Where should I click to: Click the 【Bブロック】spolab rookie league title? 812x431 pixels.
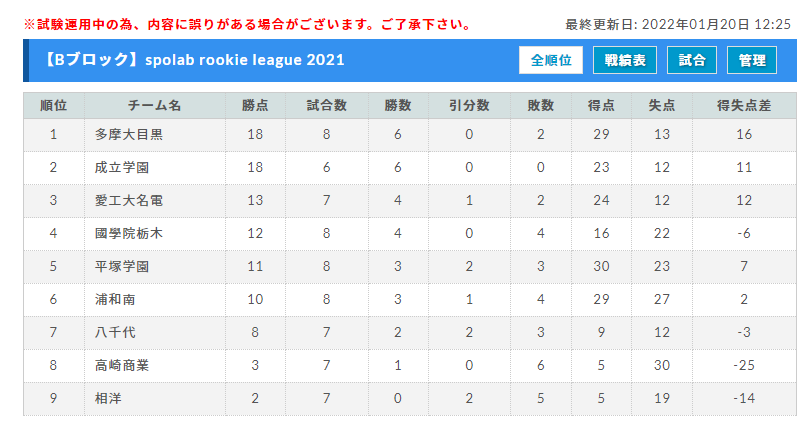pos(193,60)
